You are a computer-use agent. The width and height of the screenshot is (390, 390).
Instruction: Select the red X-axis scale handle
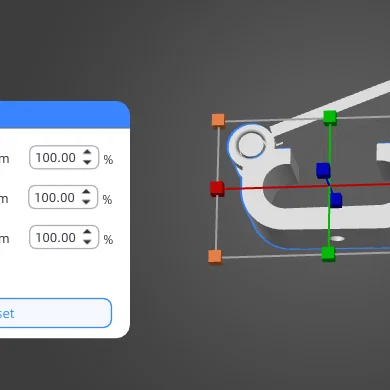[217, 188]
